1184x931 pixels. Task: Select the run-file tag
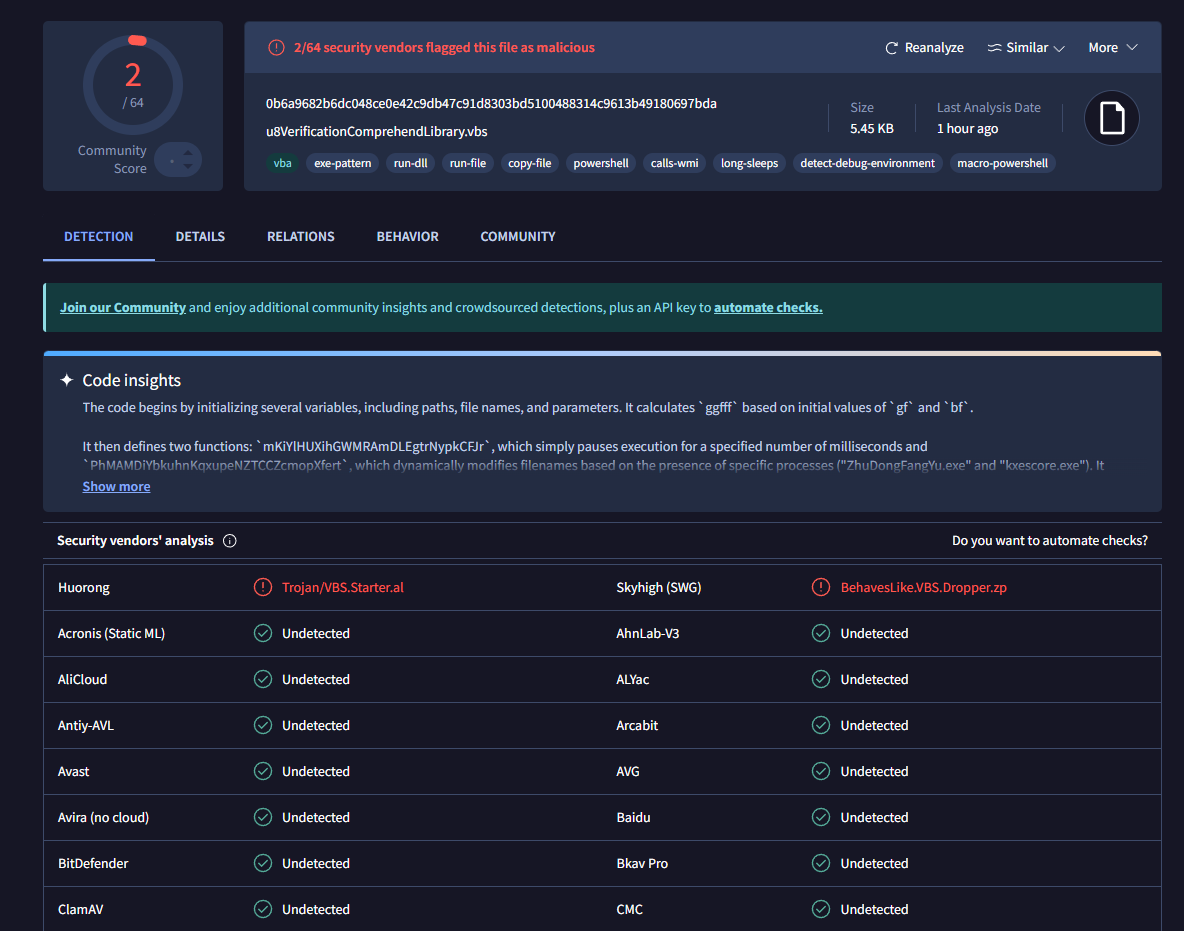click(x=468, y=163)
